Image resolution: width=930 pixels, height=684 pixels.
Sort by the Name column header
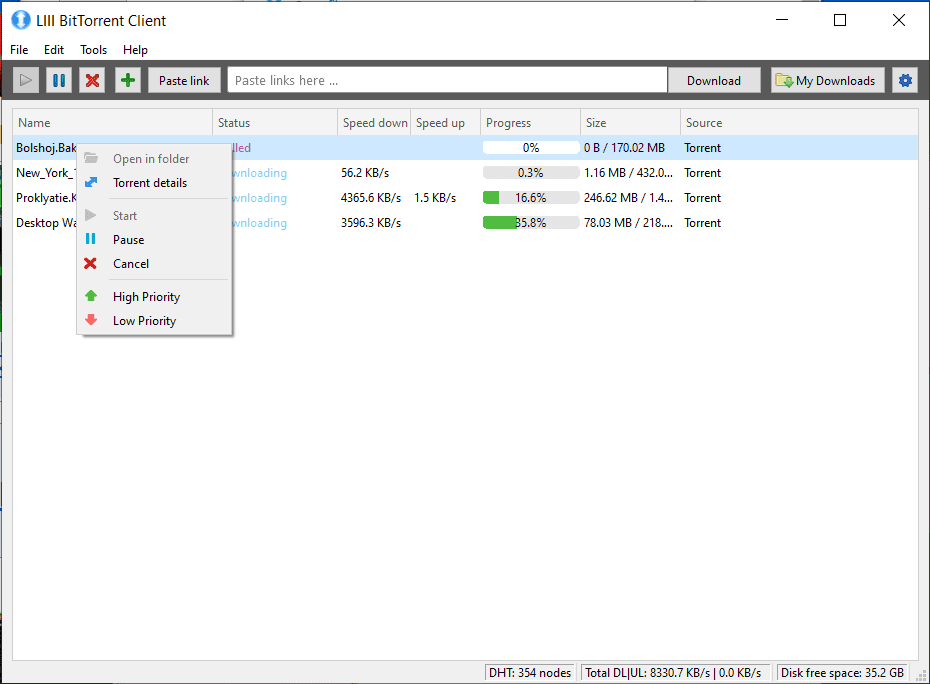113,123
